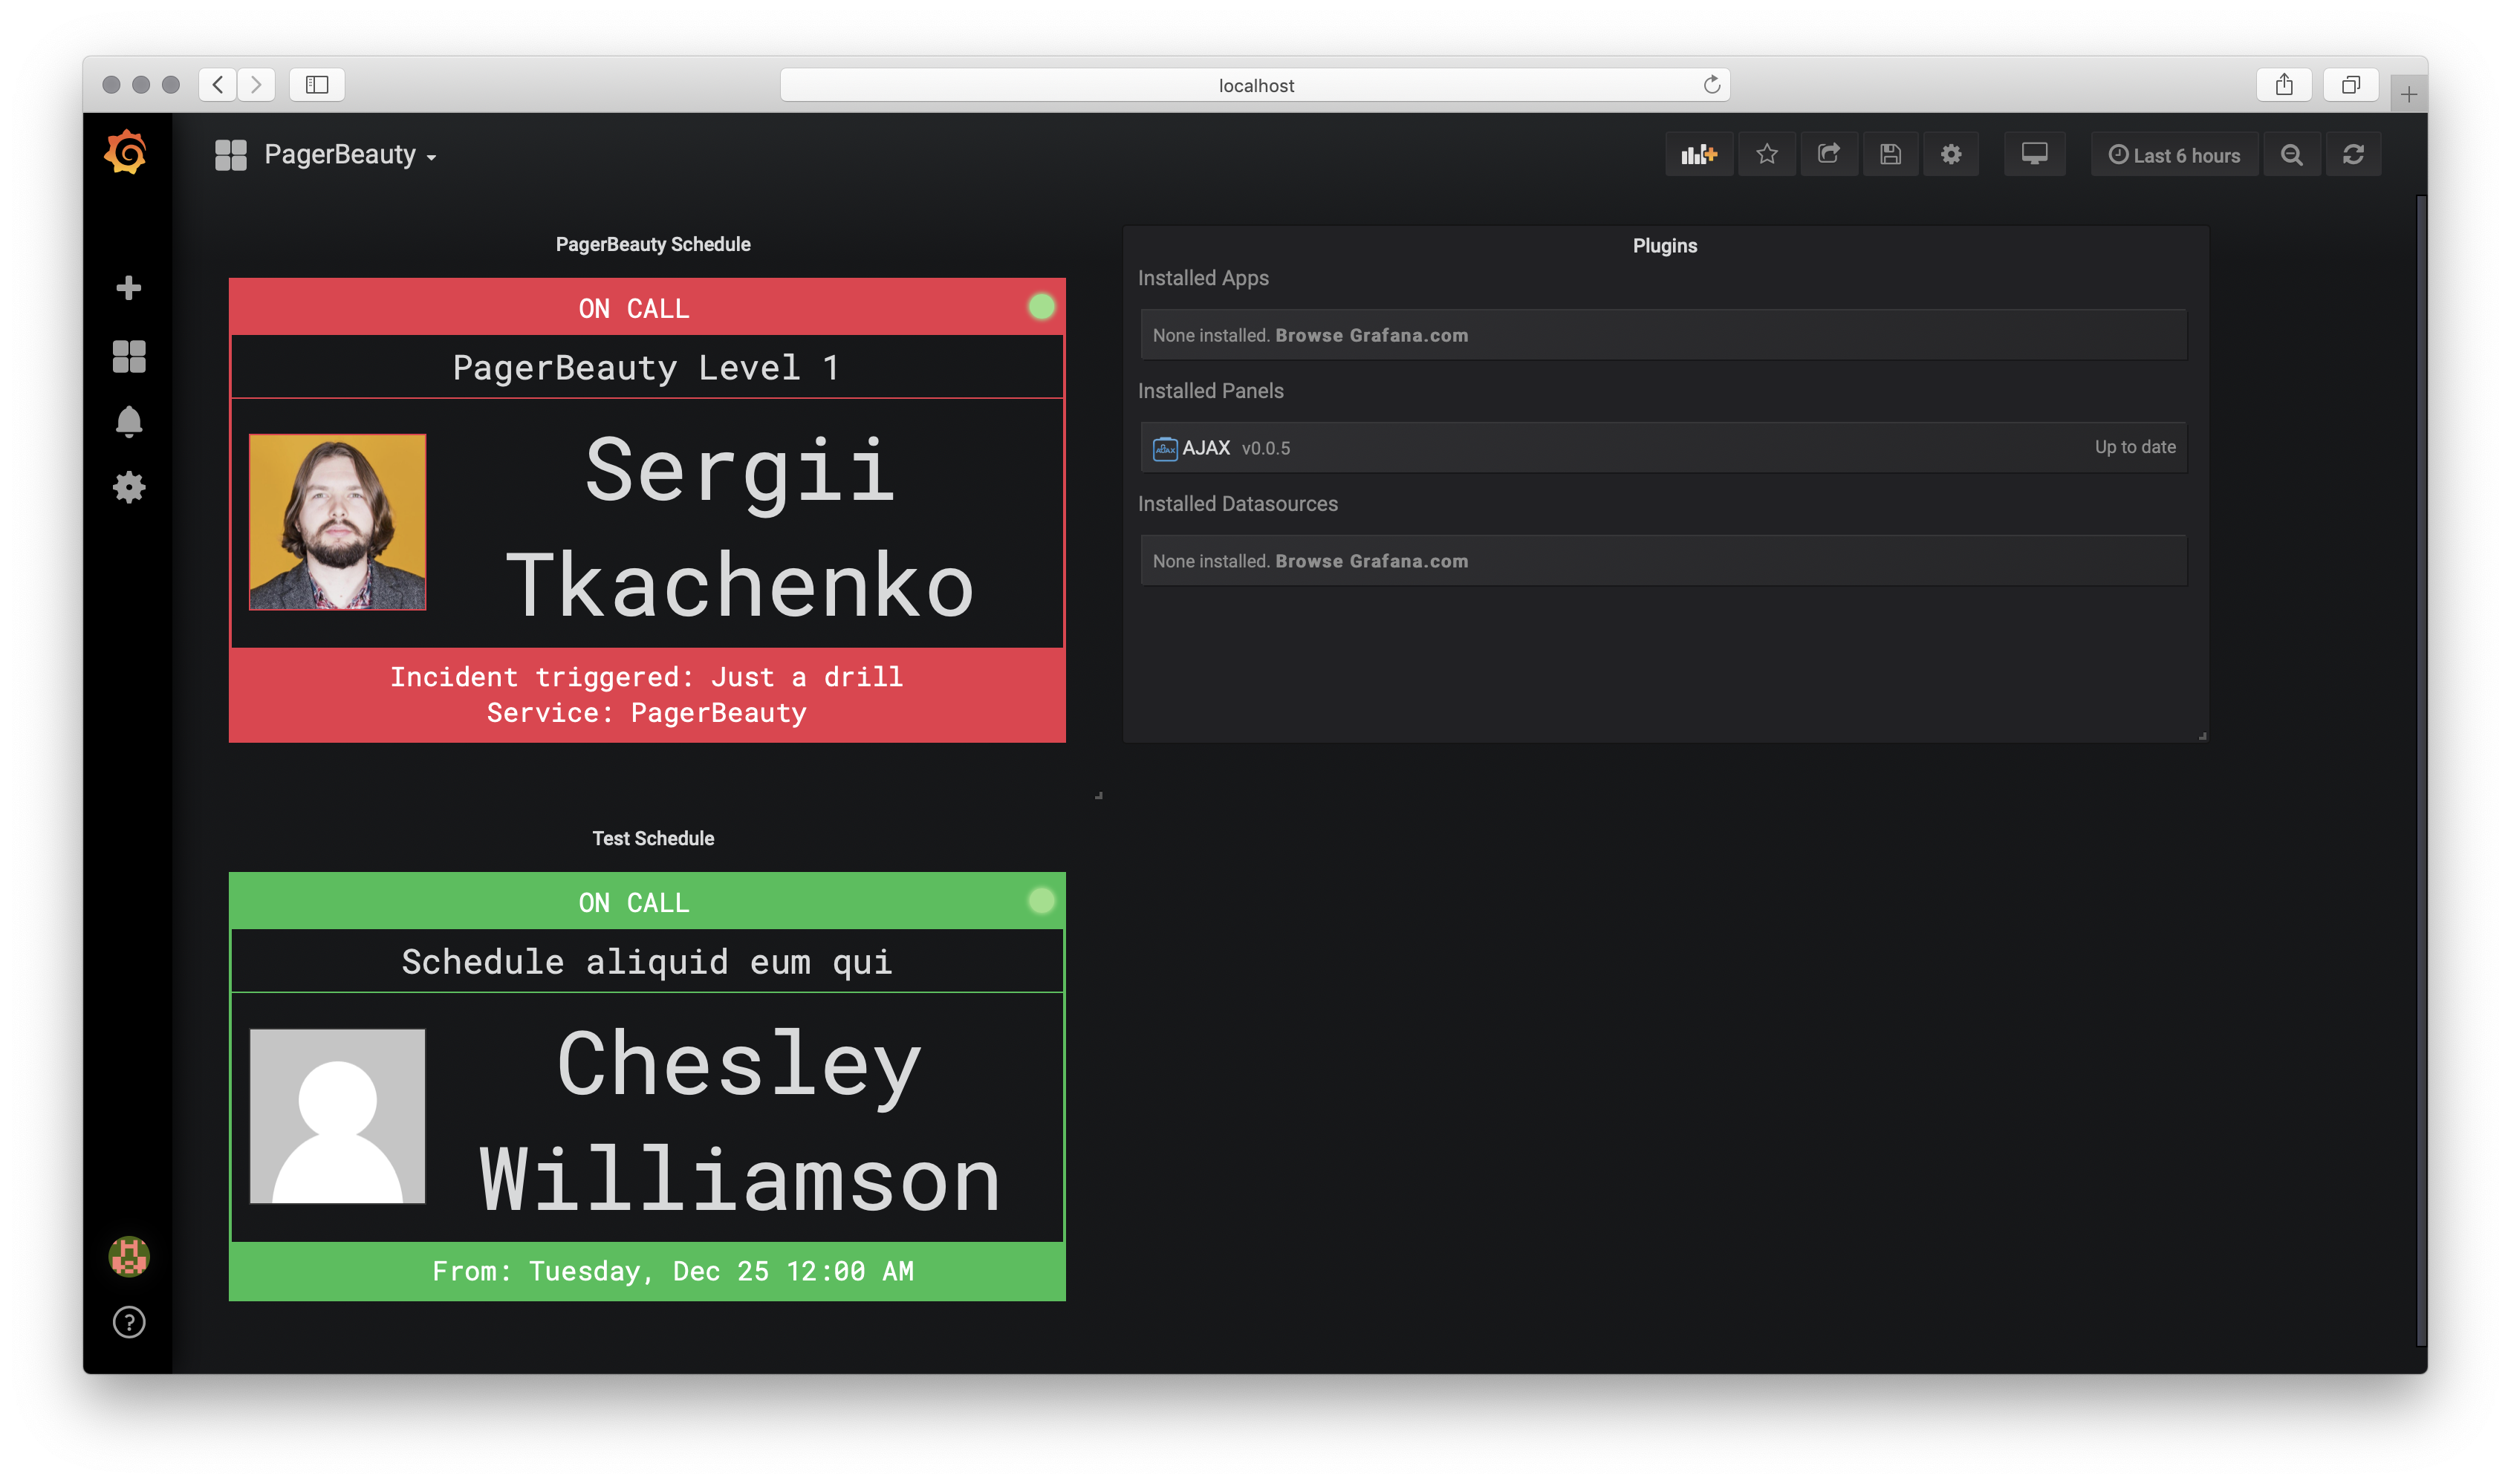Click the dashboard vertical scrollbar
Screen dimensions: 2511x1484
(2420, 770)
